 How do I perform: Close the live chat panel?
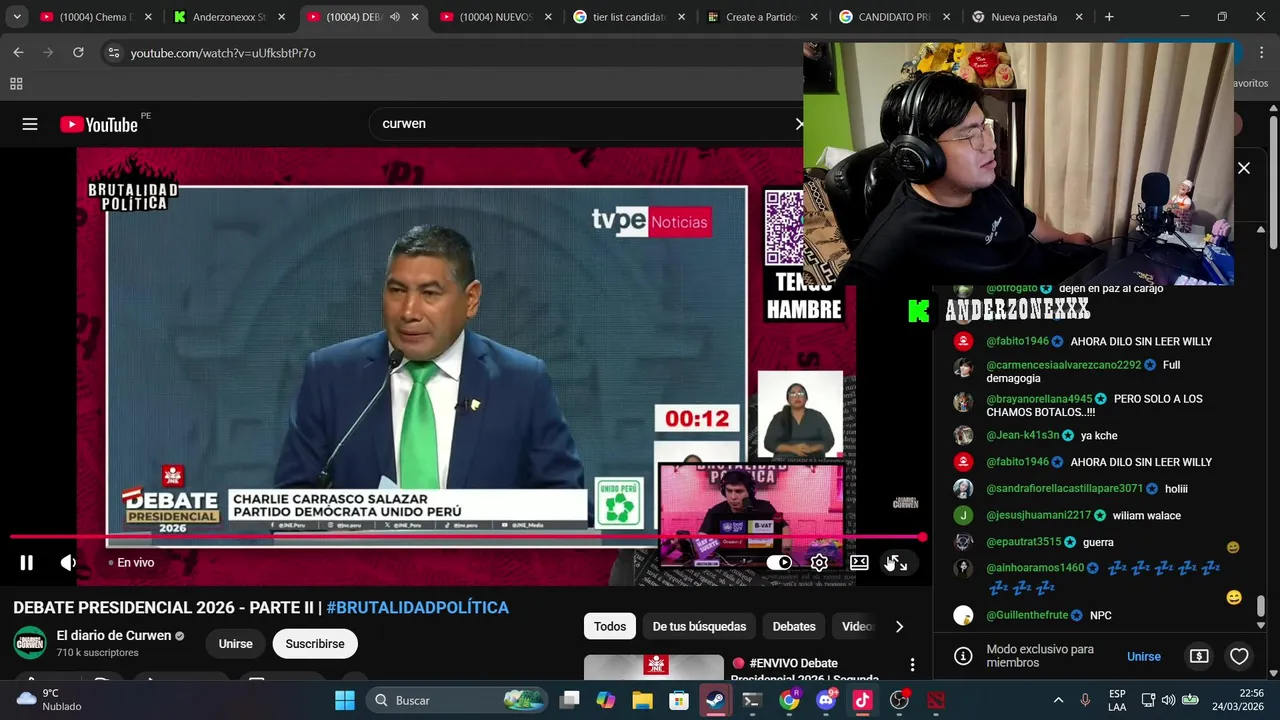[1244, 168]
